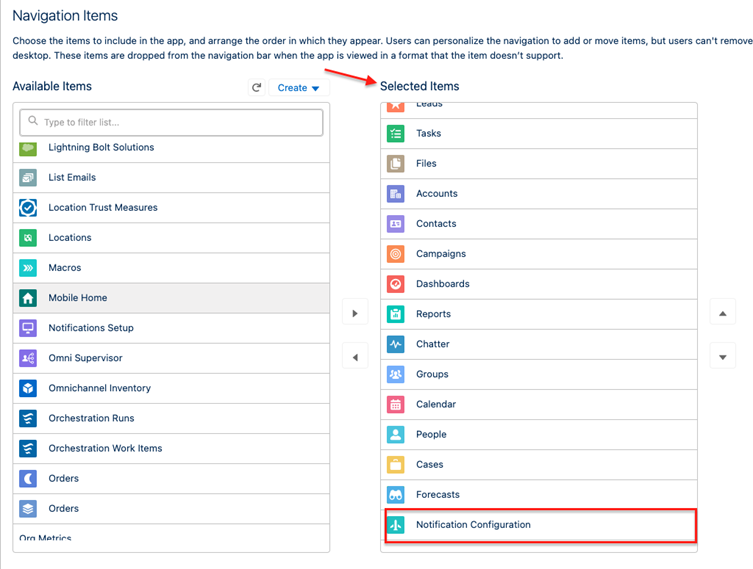Click the Macros chevrons icon
This screenshot has width=753, height=569.
click(28, 267)
